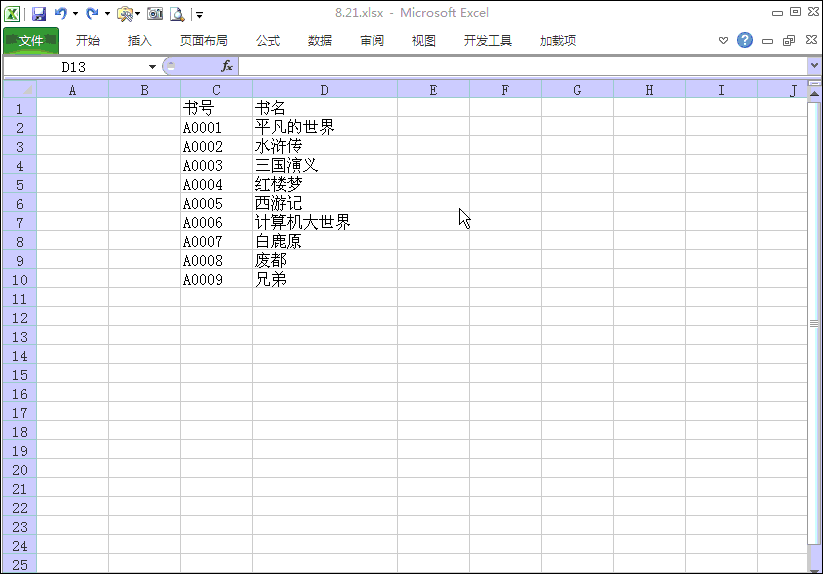The height and width of the screenshot is (574, 823).
Task: Select cell with 白鹿原
Action: tap(325, 241)
